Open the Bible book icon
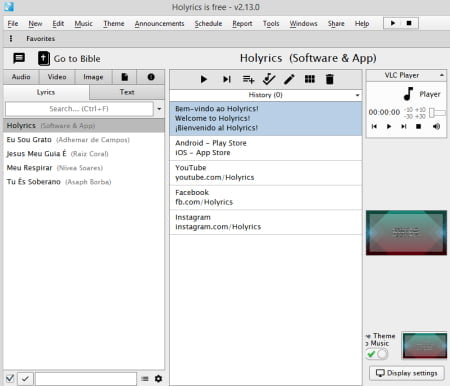 (x=44, y=58)
